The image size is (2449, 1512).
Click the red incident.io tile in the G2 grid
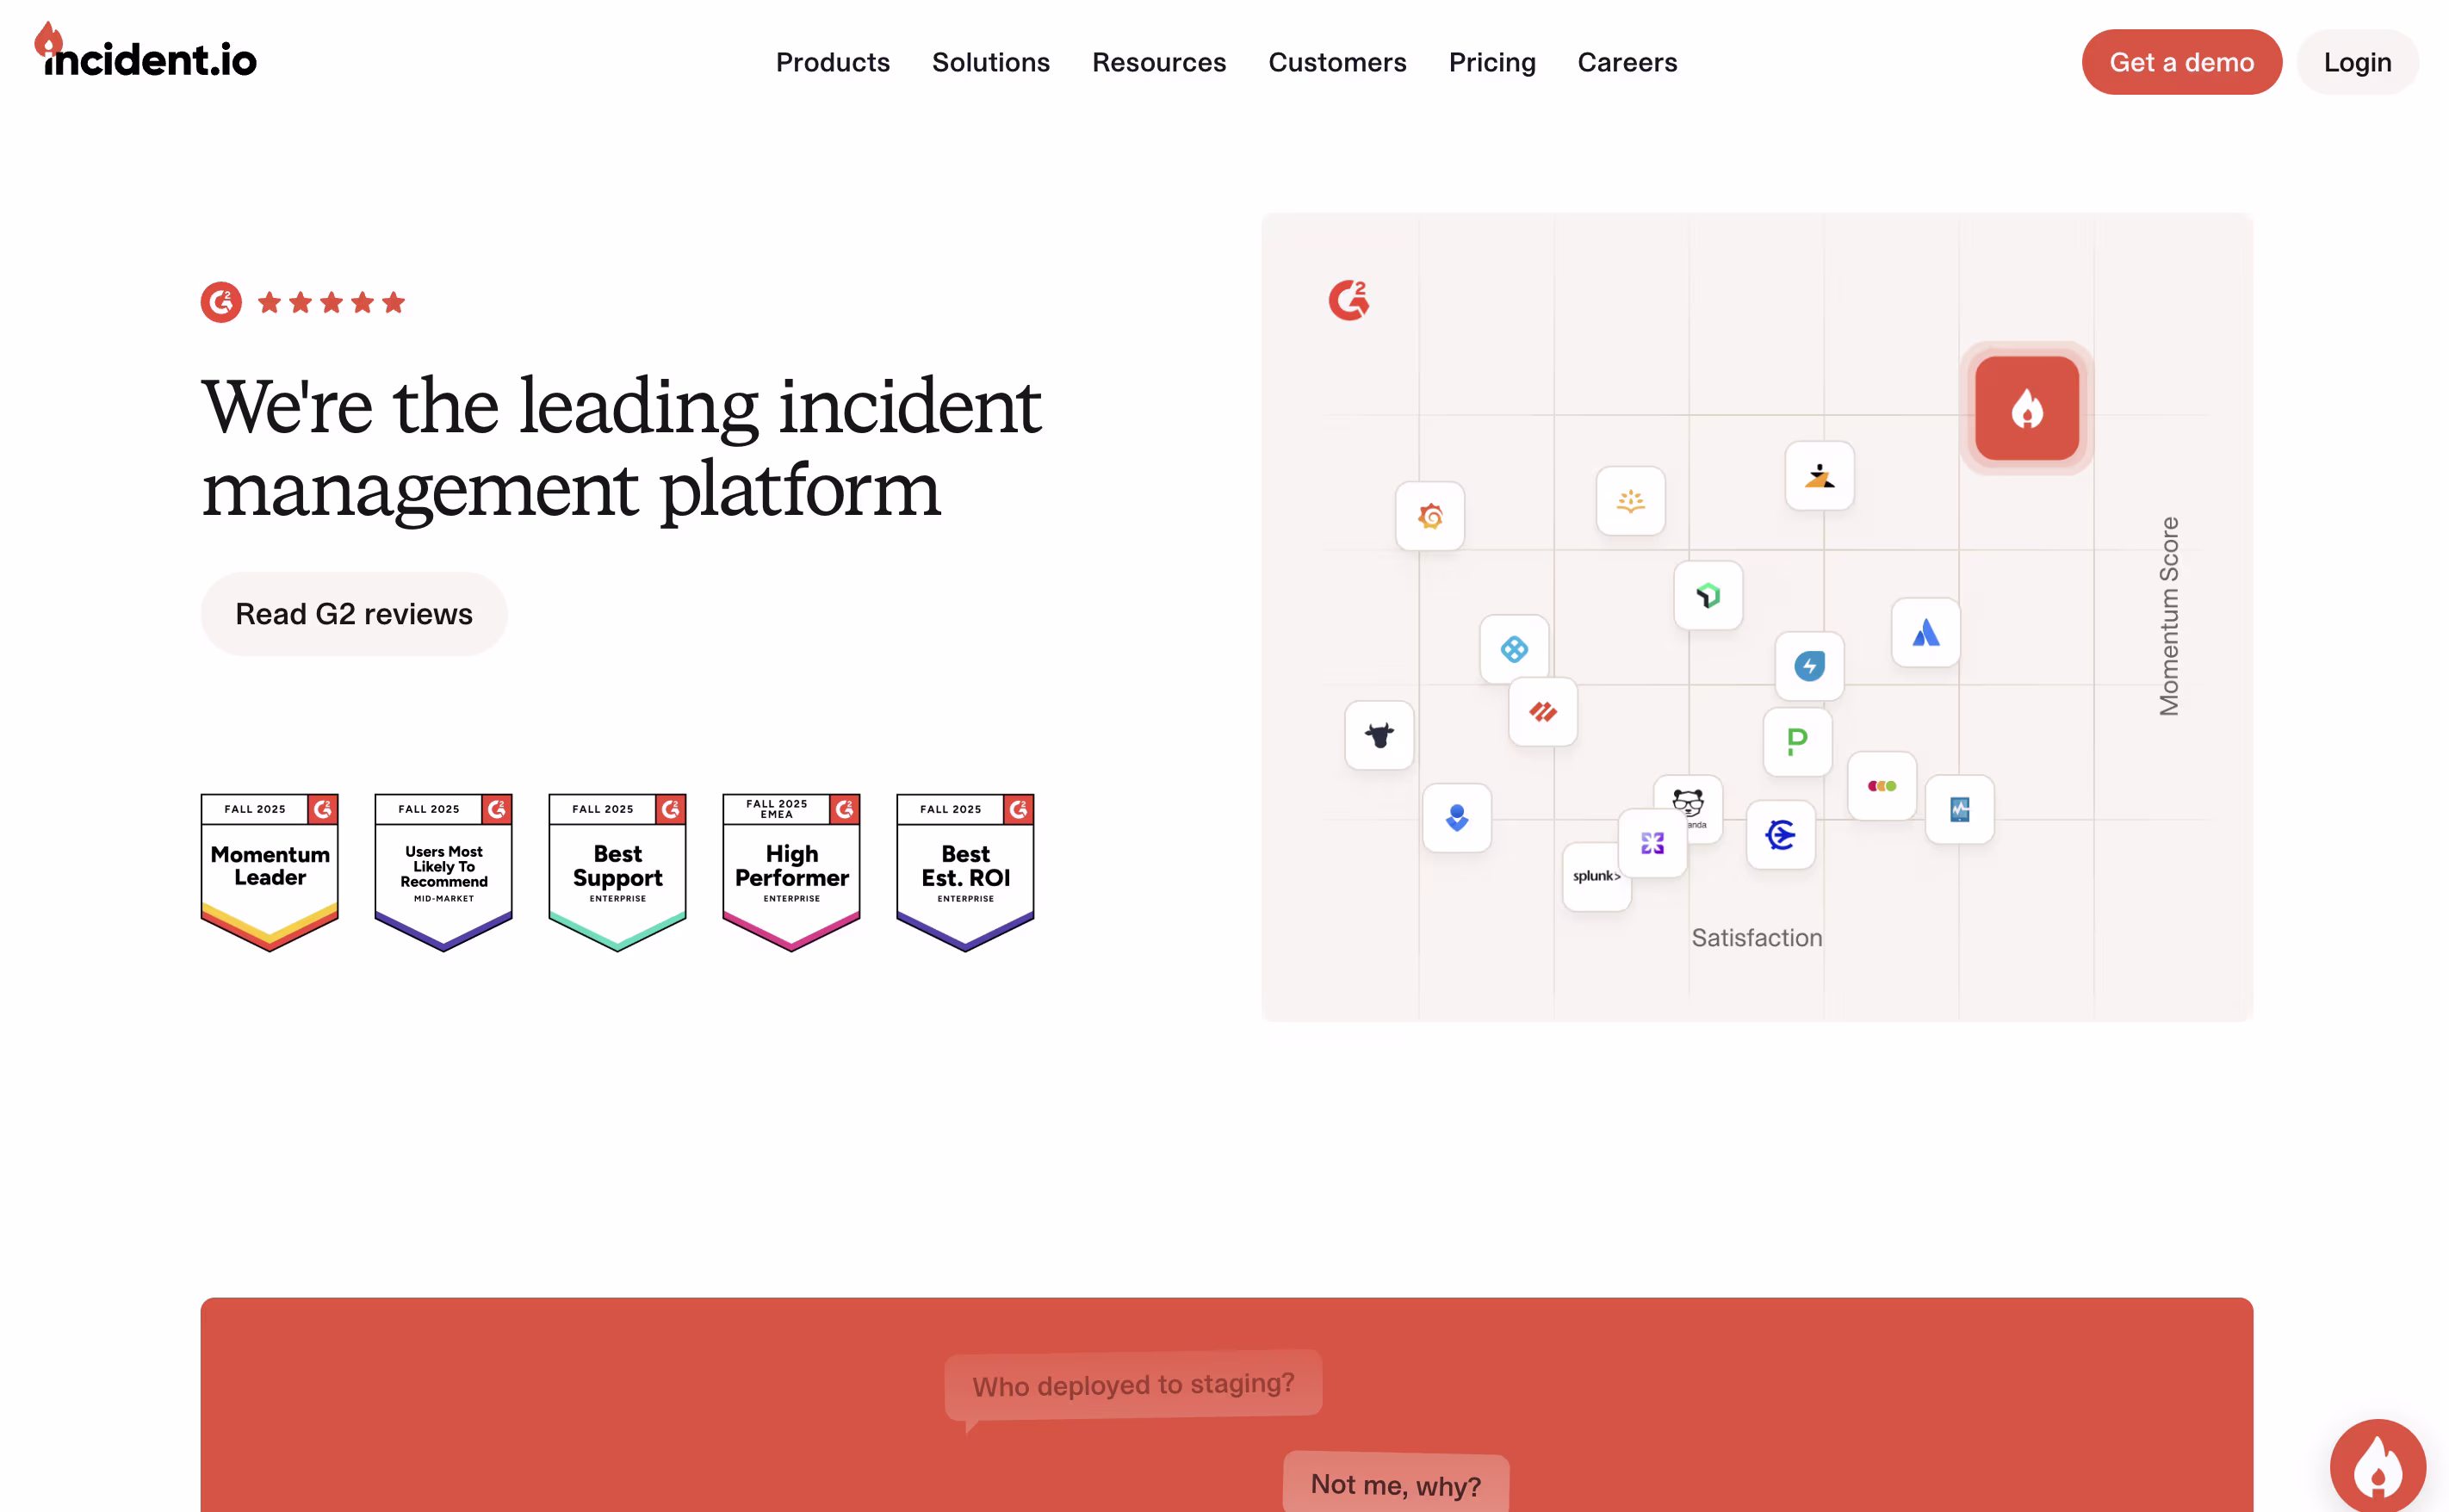pos(2026,408)
